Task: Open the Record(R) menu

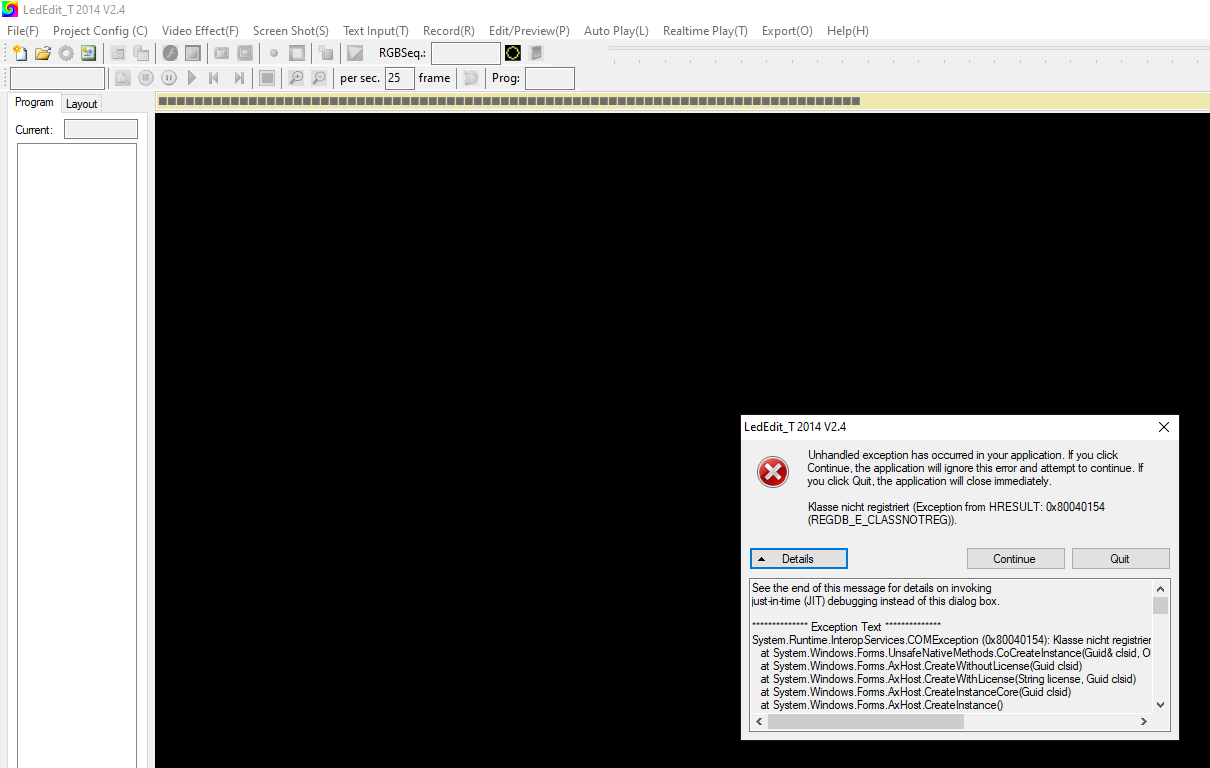Action: tap(449, 31)
